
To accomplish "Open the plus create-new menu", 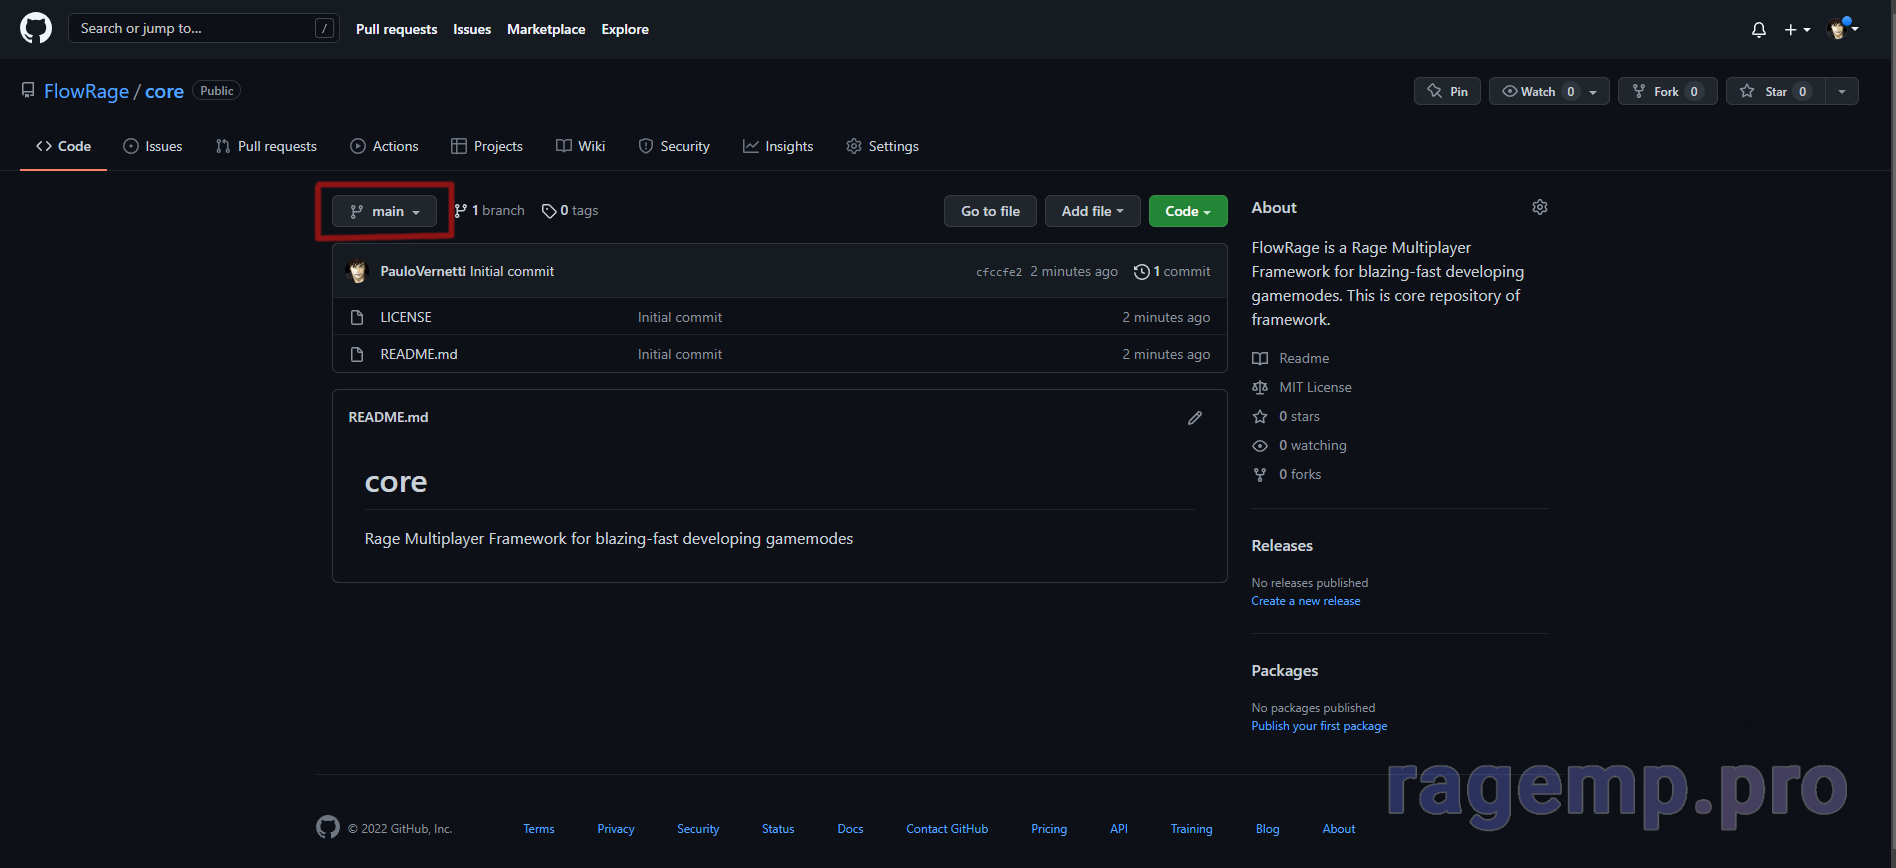I will (x=1797, y=30).
